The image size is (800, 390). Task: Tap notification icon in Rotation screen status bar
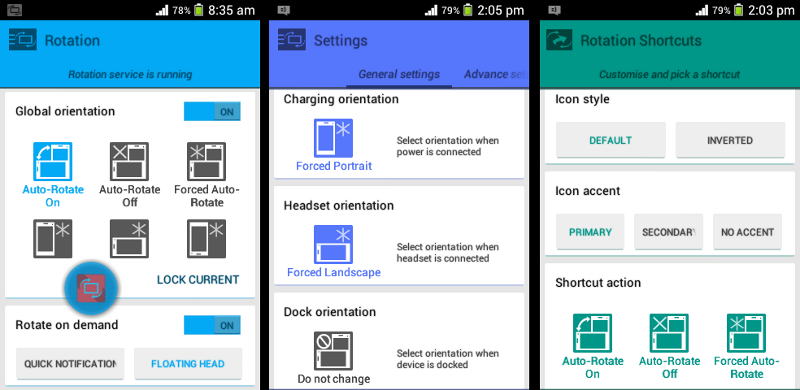pos(15,10)
